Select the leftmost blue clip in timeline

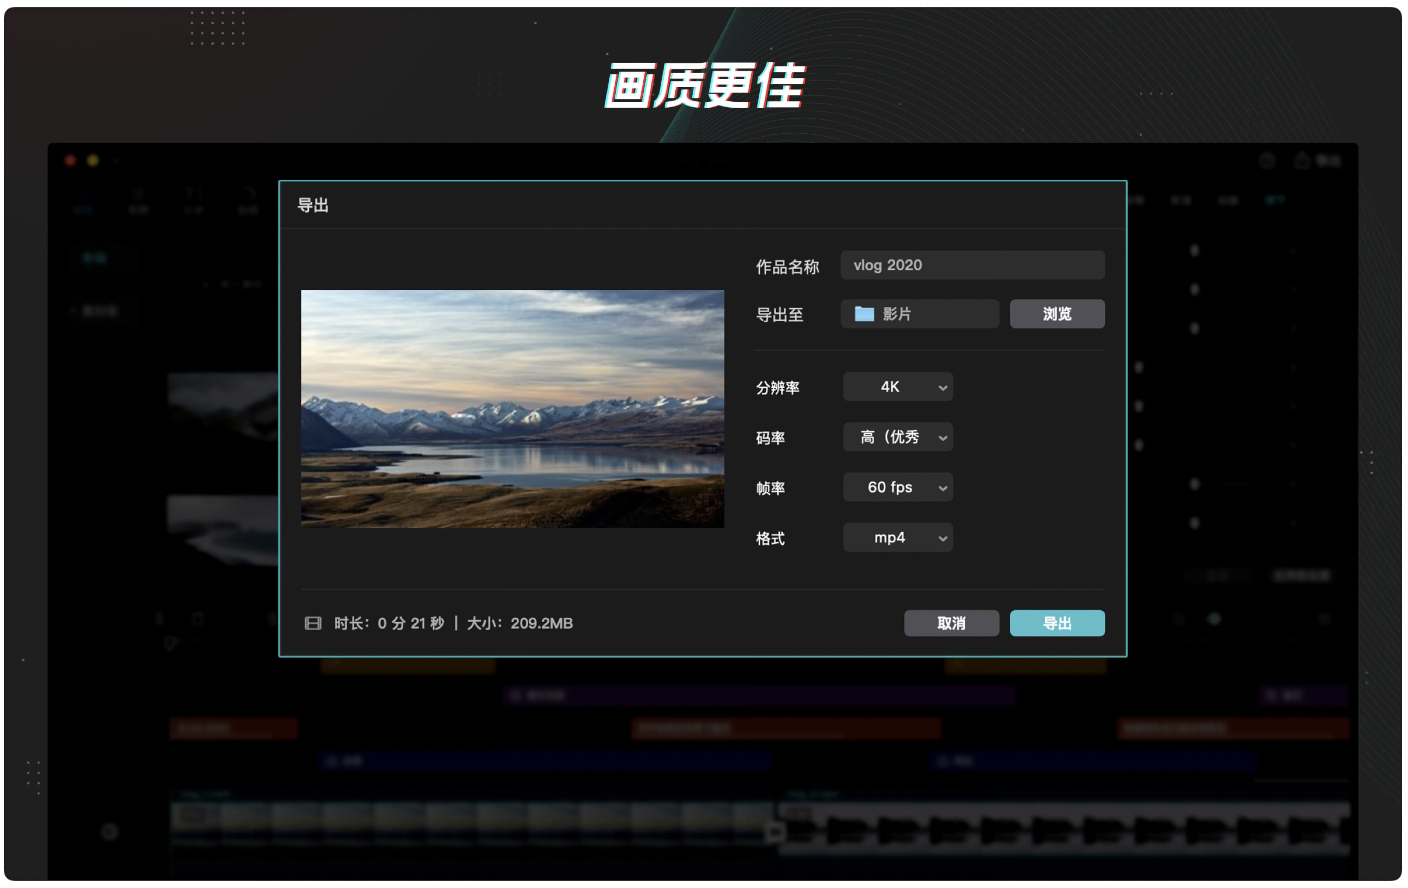pos(545,761)
